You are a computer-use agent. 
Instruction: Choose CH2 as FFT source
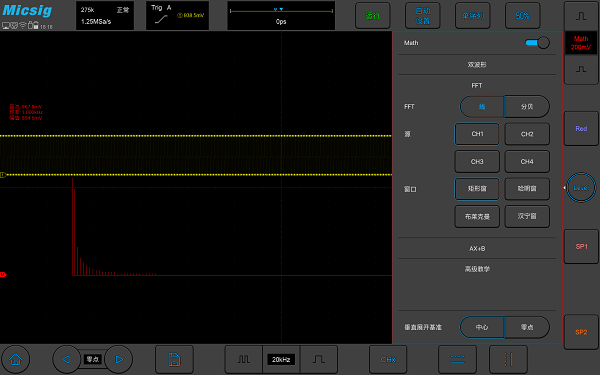tap(527, 134)
